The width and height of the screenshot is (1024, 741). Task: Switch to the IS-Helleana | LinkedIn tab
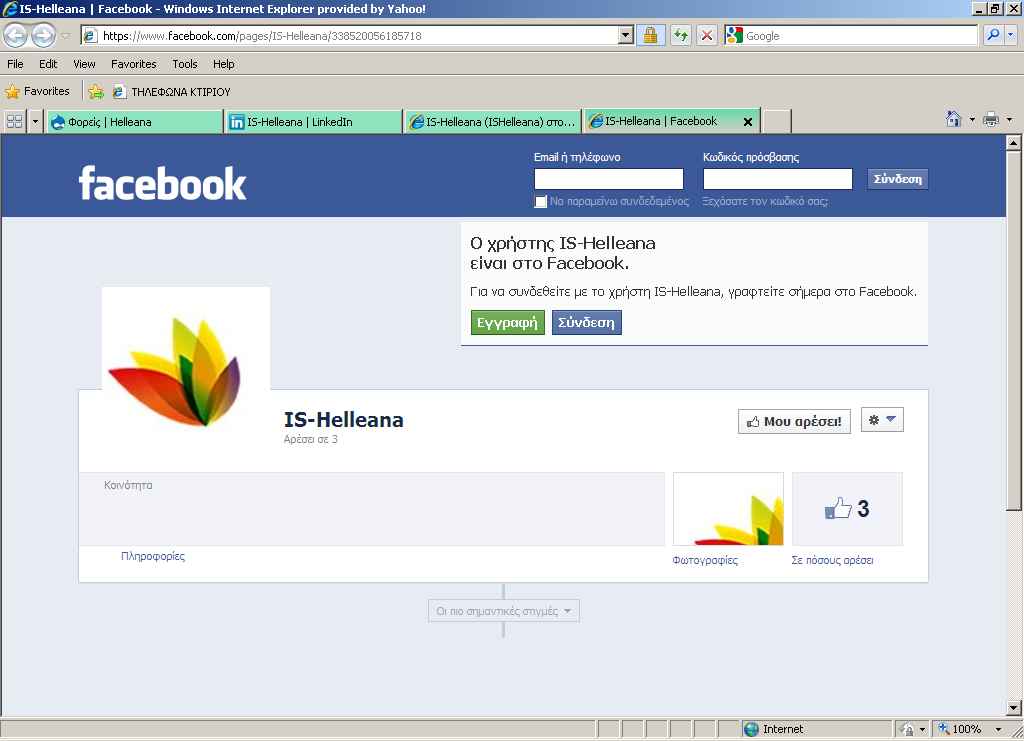[x=313, y=122]
